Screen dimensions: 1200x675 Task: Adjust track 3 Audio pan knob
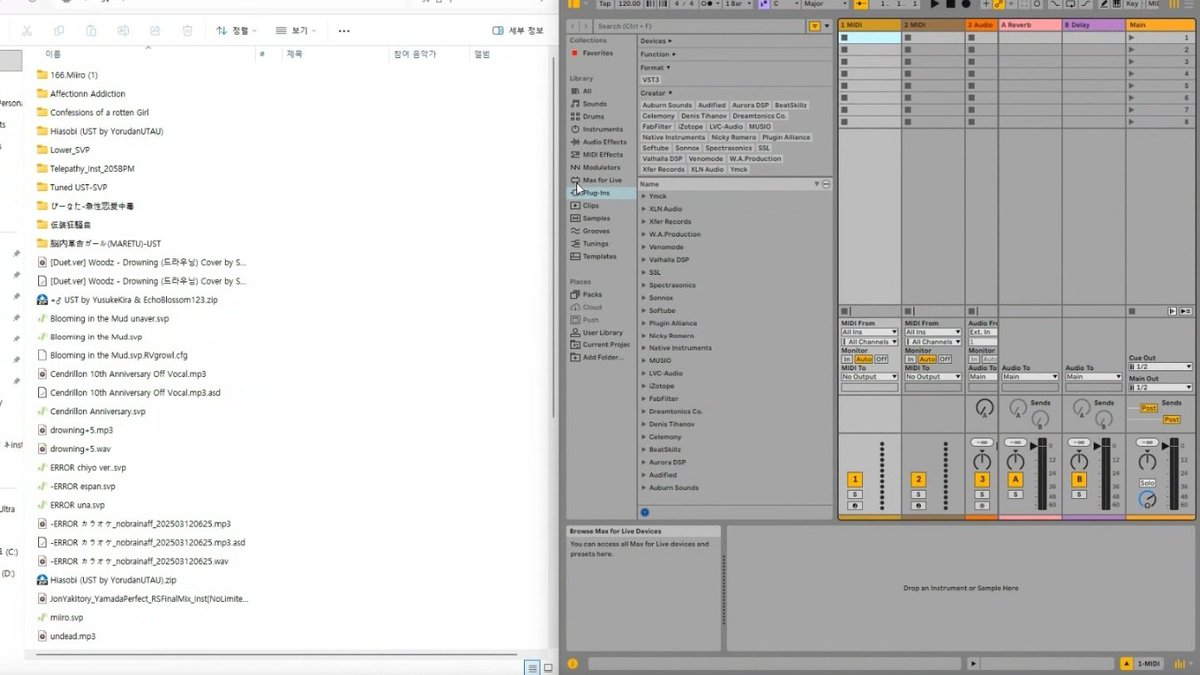[983, 461]
